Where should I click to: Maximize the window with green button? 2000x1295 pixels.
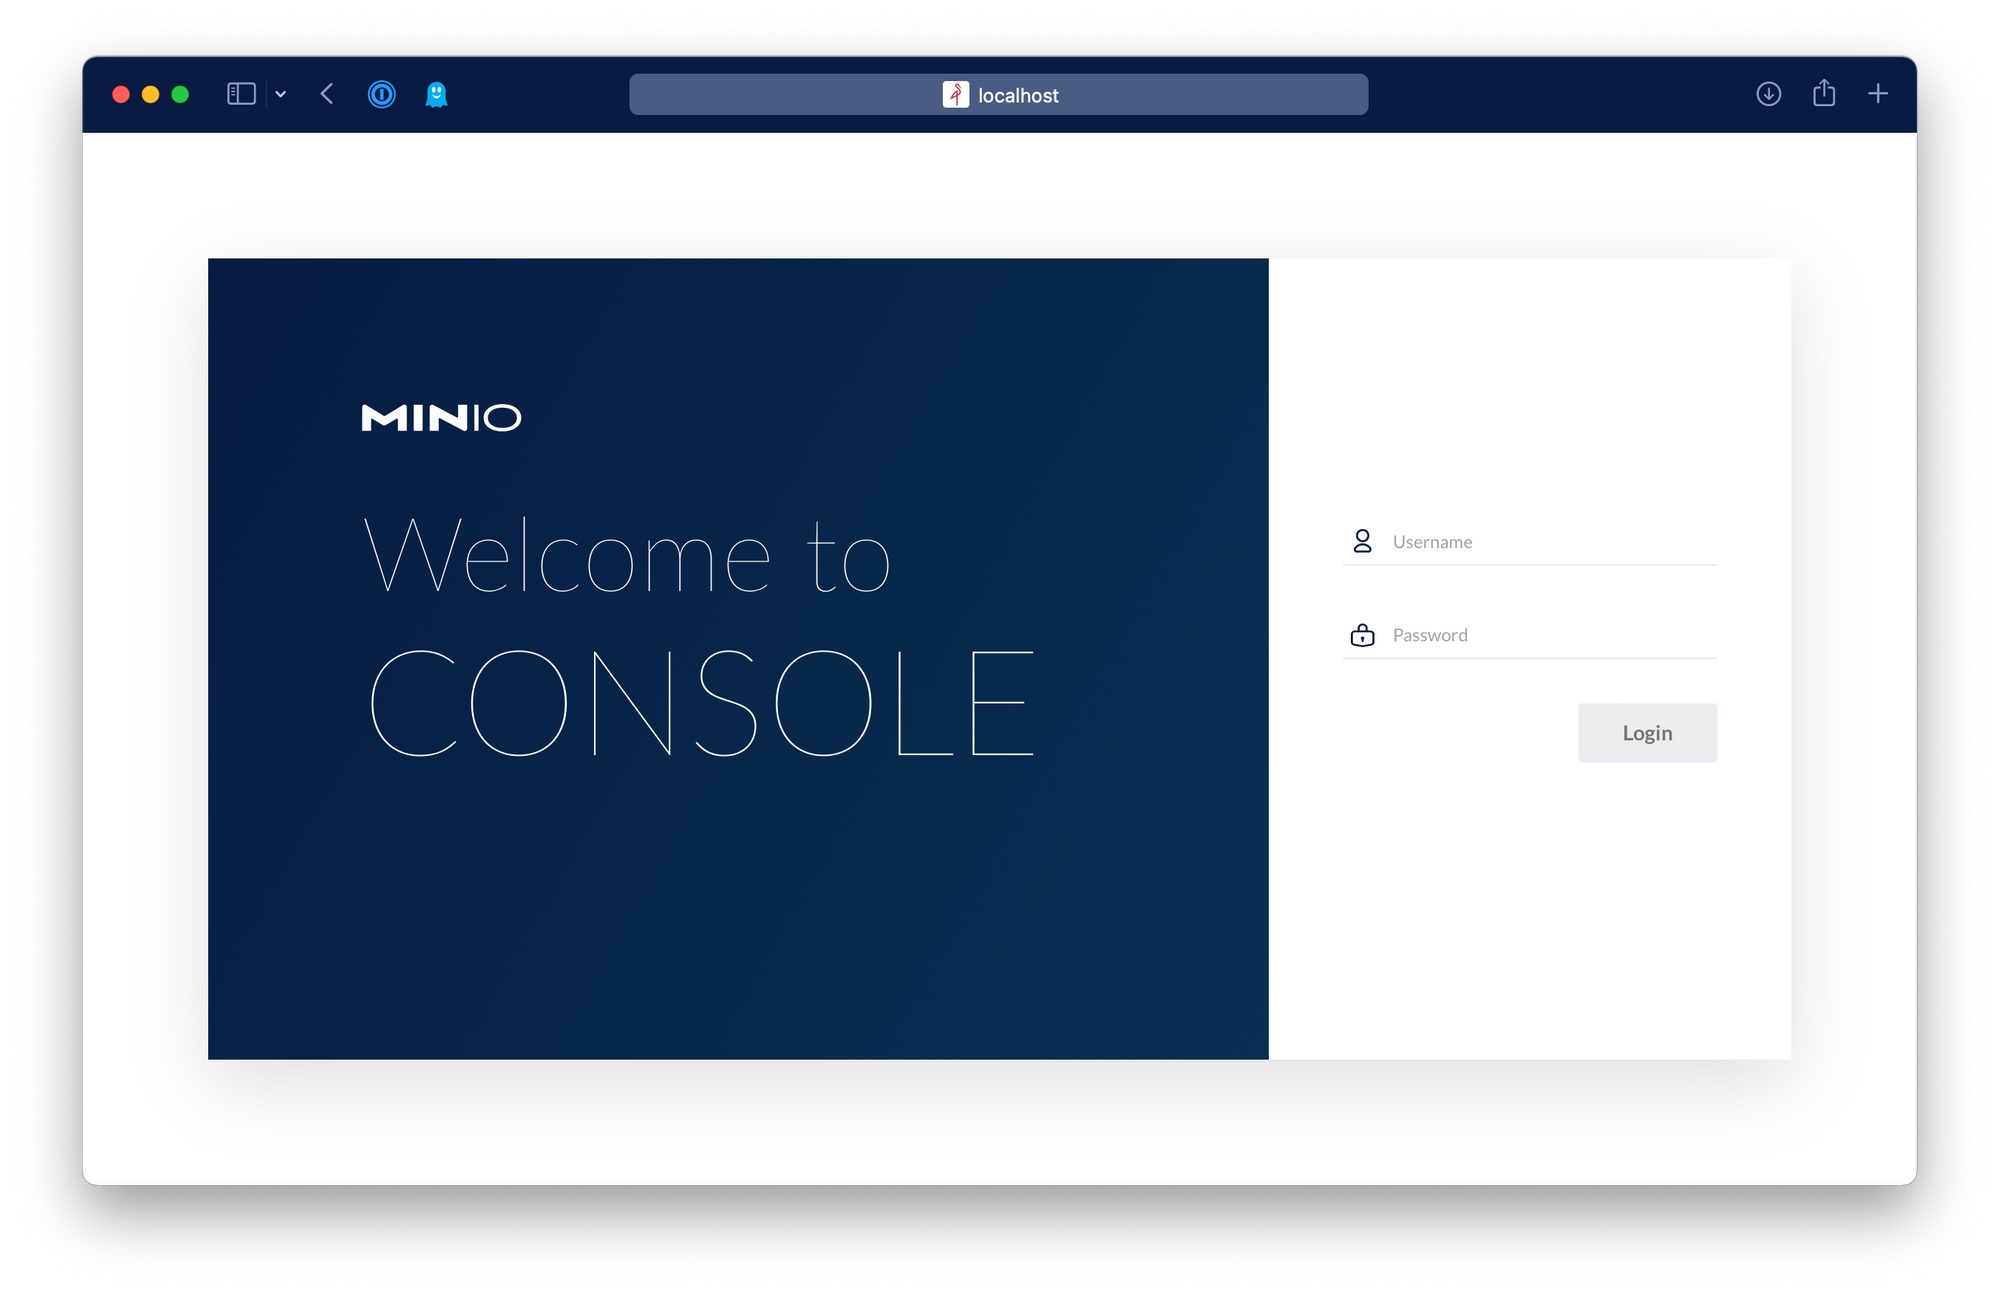(x=180, y=94)
